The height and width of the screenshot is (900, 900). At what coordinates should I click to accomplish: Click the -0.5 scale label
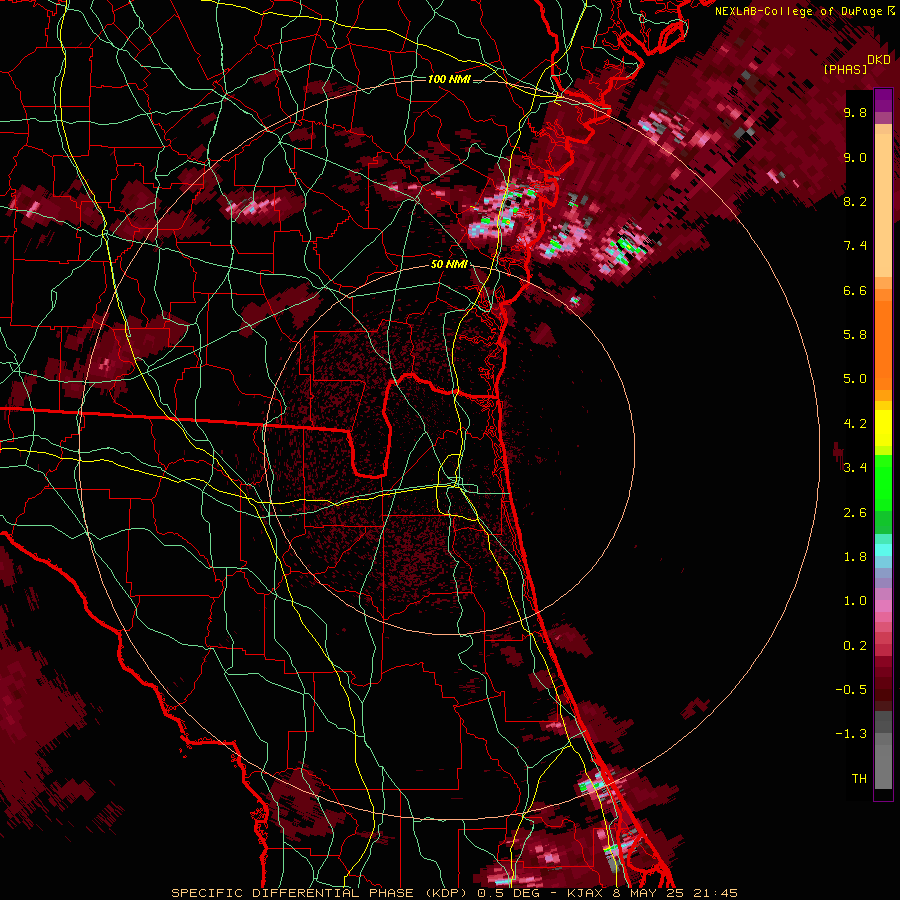point(851,690)
